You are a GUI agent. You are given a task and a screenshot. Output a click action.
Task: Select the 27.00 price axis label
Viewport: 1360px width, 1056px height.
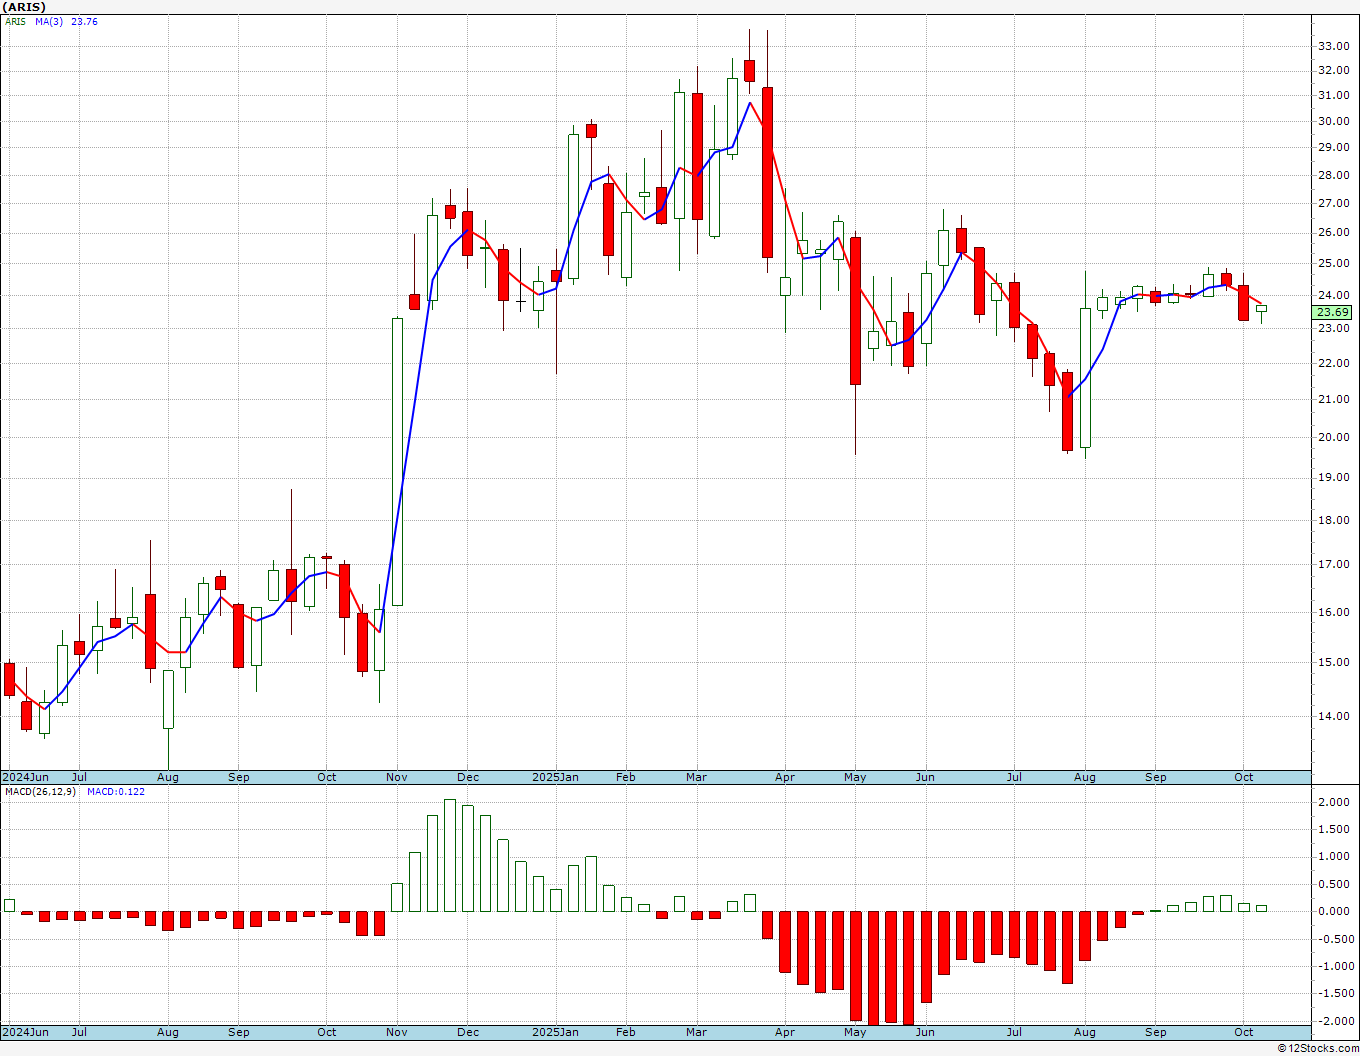[1333, 204]
